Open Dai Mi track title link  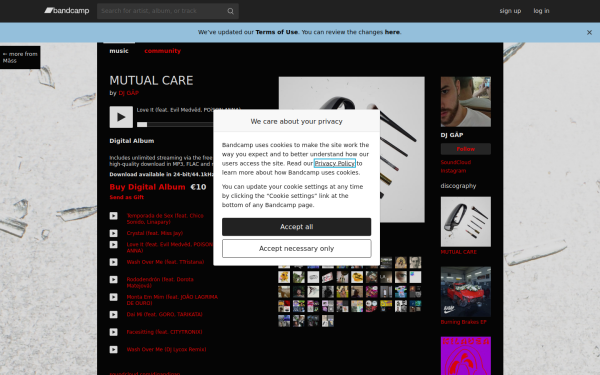pos(165,315)
